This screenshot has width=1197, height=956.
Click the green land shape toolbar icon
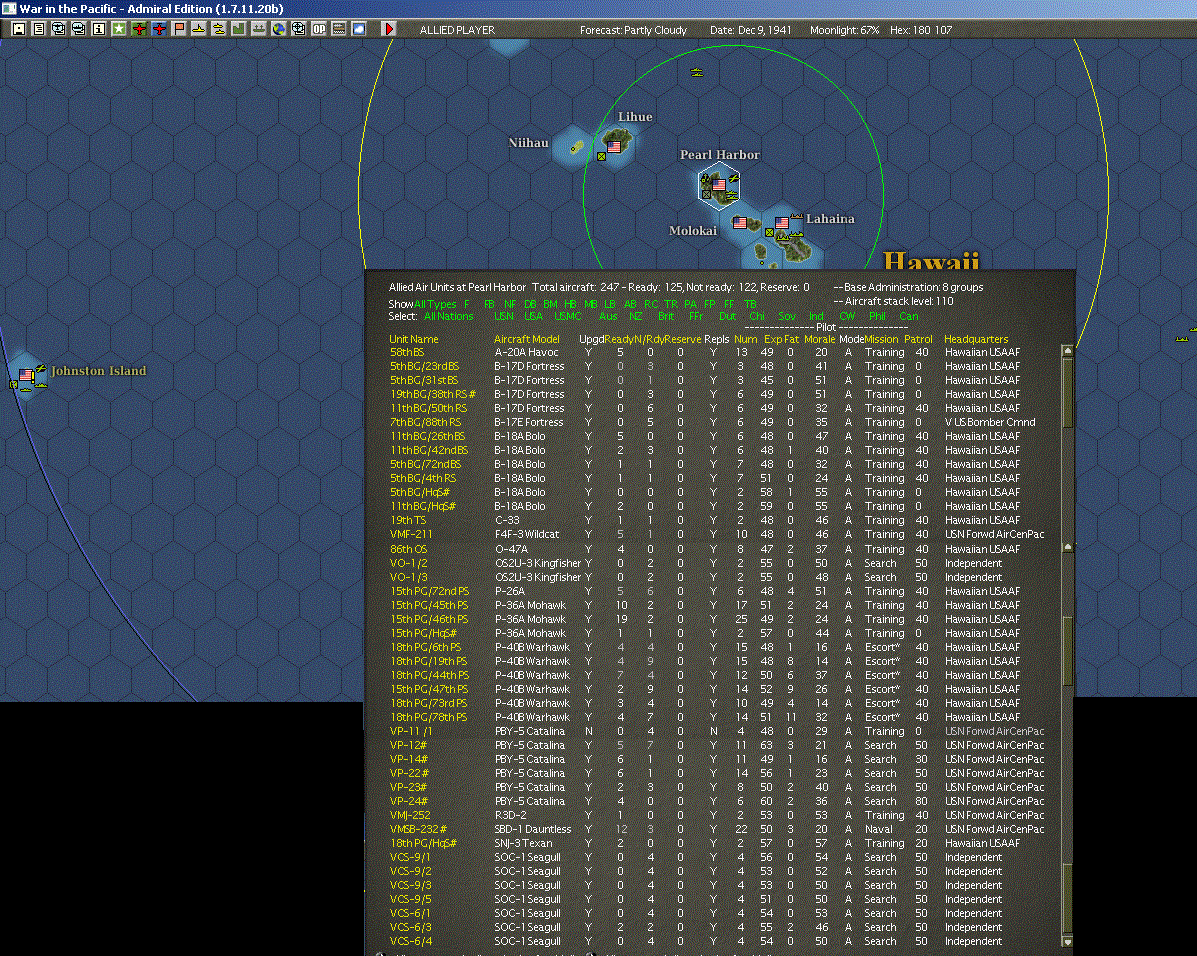pyautogui.click(x=238, y=29)
